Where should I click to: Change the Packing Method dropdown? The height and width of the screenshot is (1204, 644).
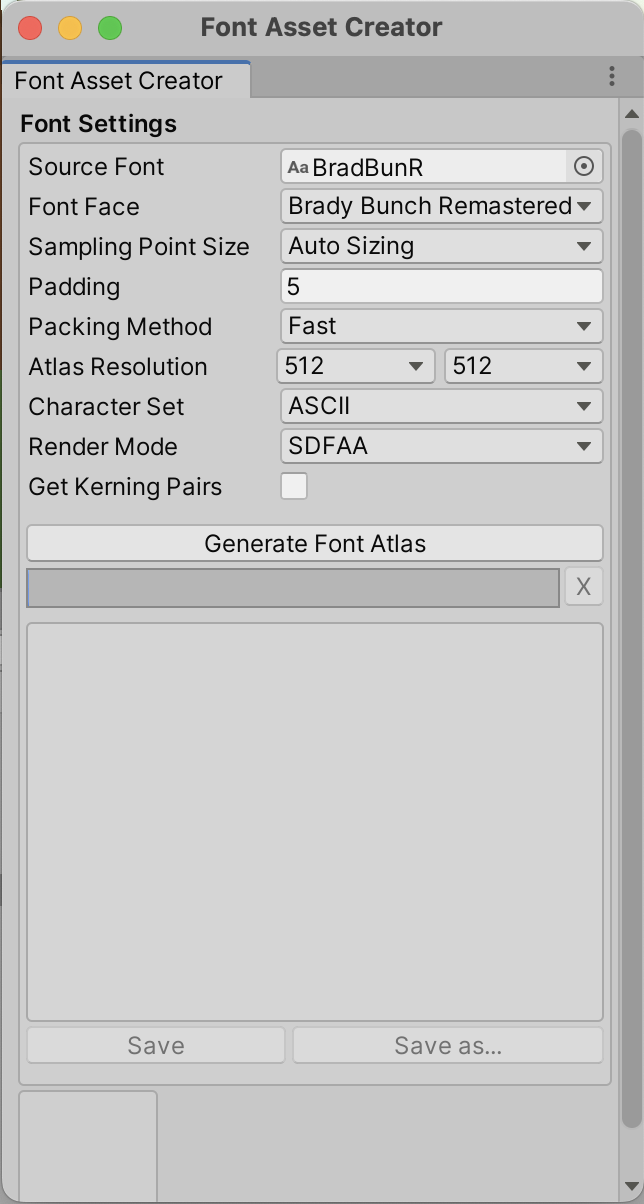[441, 326]
